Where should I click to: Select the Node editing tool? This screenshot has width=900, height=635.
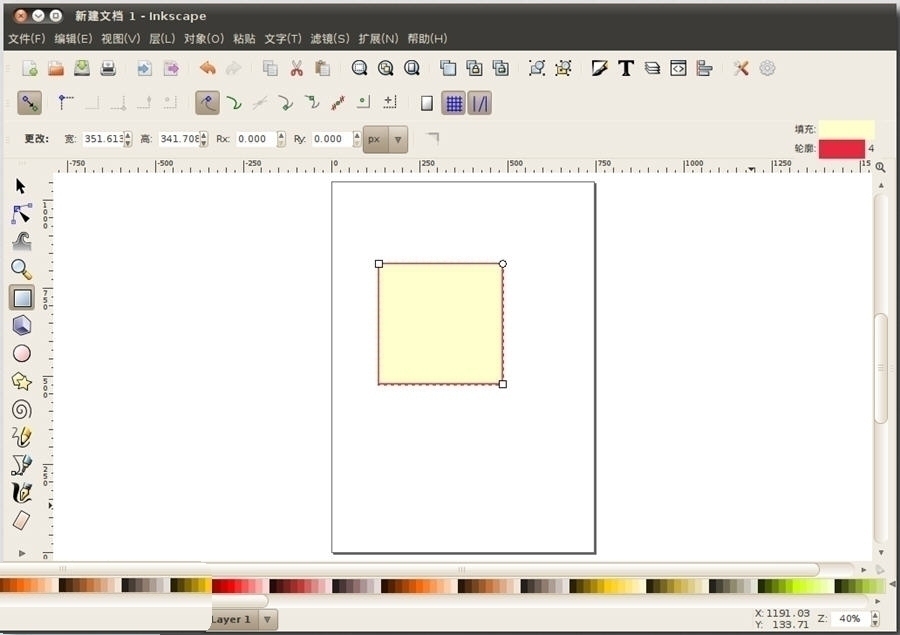tap(21, 212)
